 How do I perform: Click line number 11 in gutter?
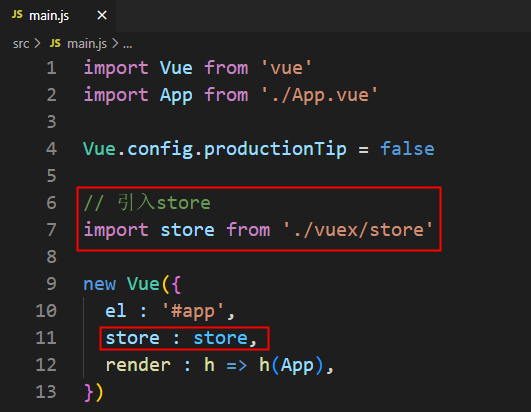pos(46,338)
